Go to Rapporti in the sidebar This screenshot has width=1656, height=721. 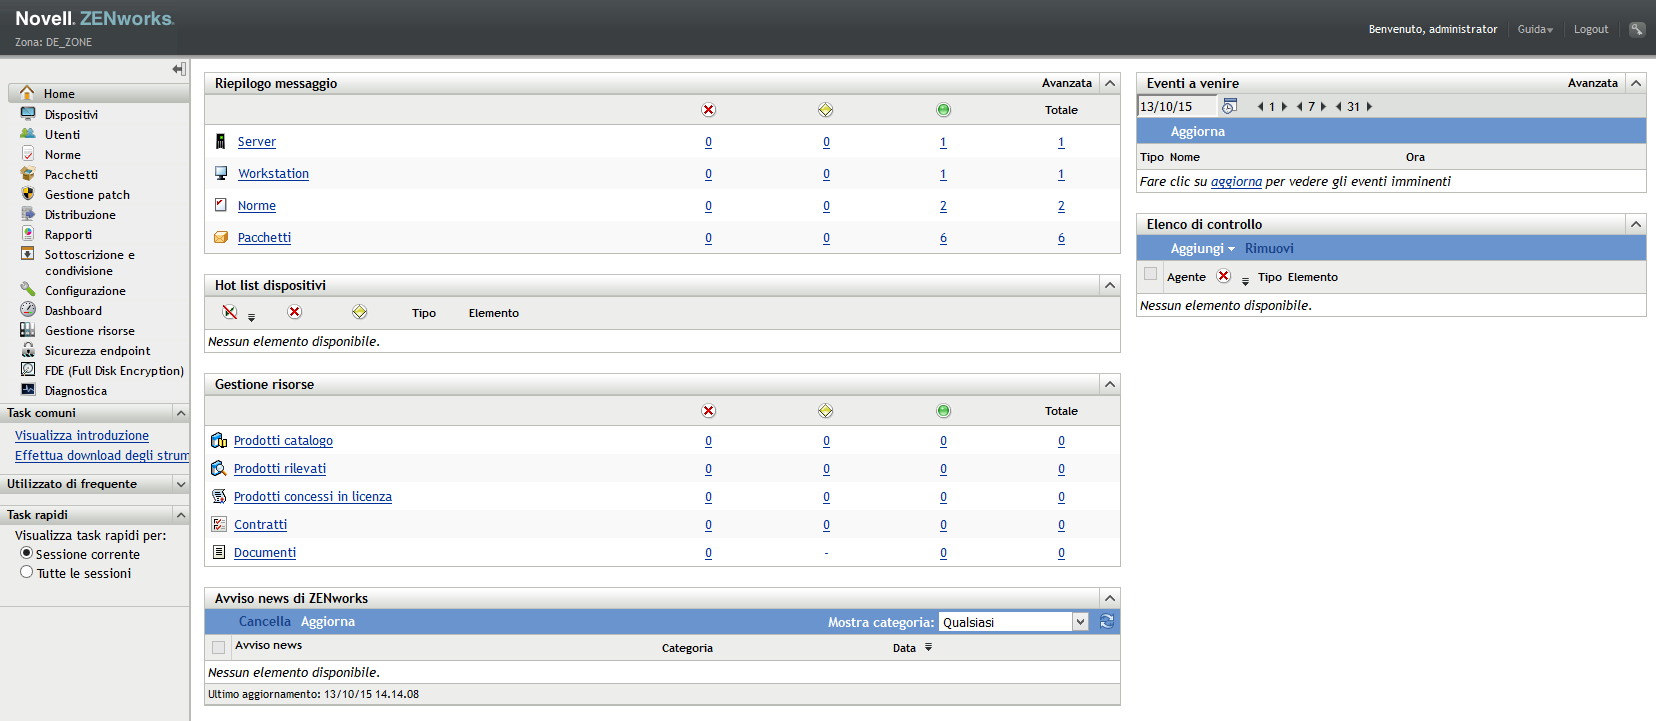68,234
